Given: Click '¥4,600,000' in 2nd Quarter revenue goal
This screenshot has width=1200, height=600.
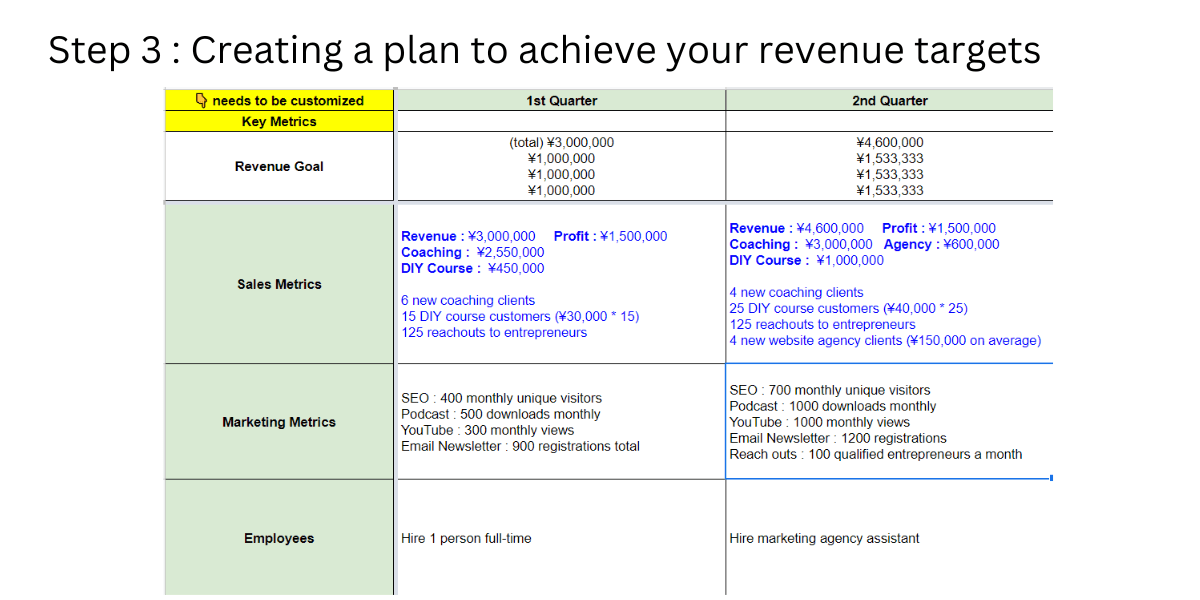Looking at the screenshot, I should (889, 143).
